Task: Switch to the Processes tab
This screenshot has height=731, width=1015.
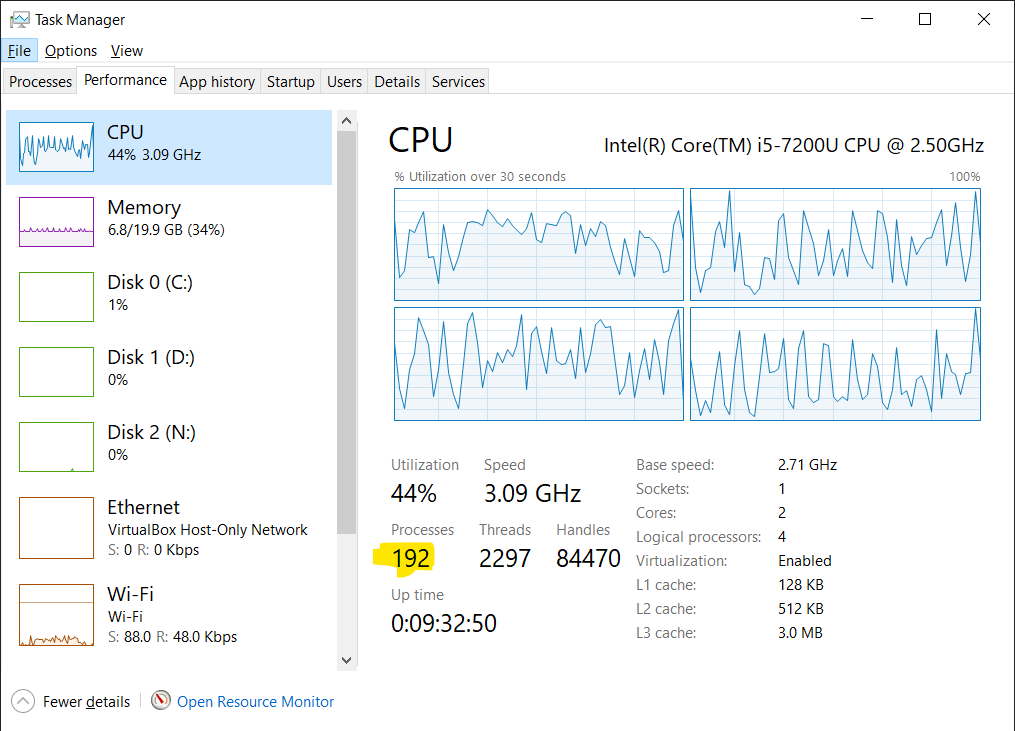Action: [39, 81]
